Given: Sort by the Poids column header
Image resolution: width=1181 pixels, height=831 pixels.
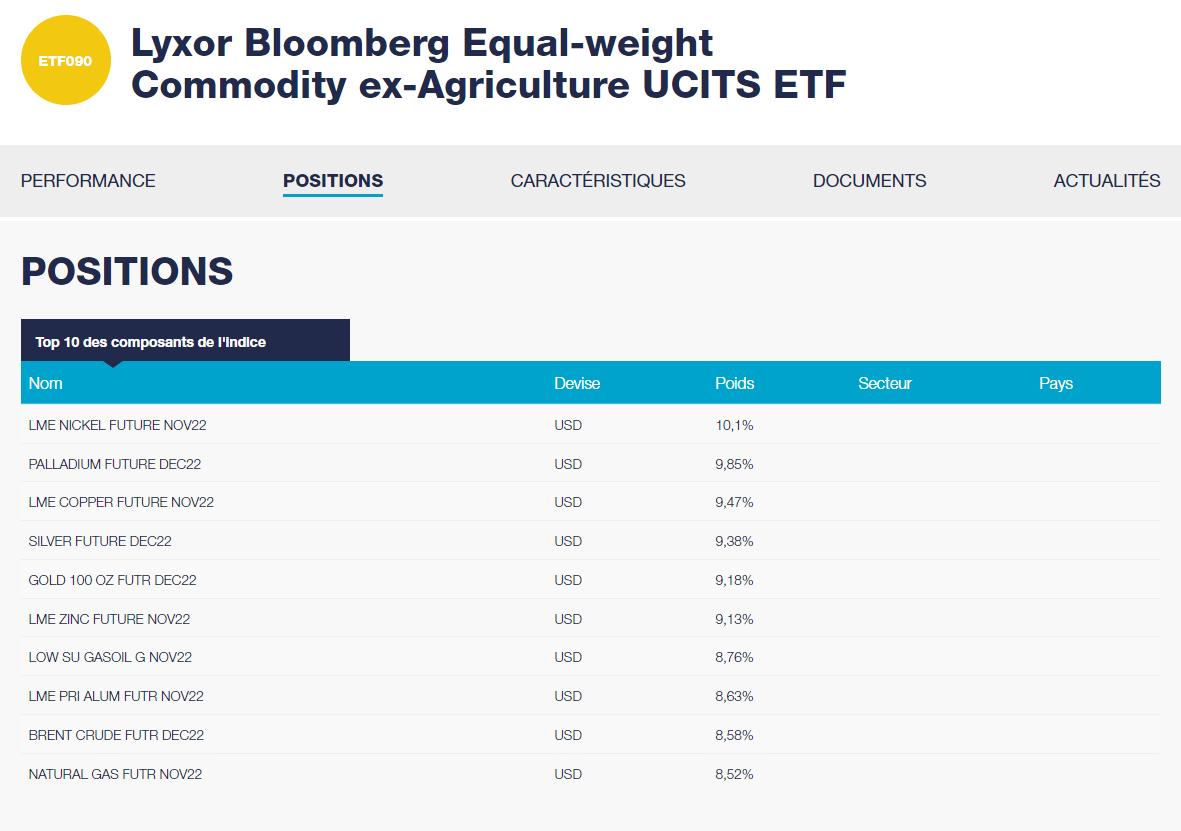Looking at the screenshot, I should click(735, 383).
